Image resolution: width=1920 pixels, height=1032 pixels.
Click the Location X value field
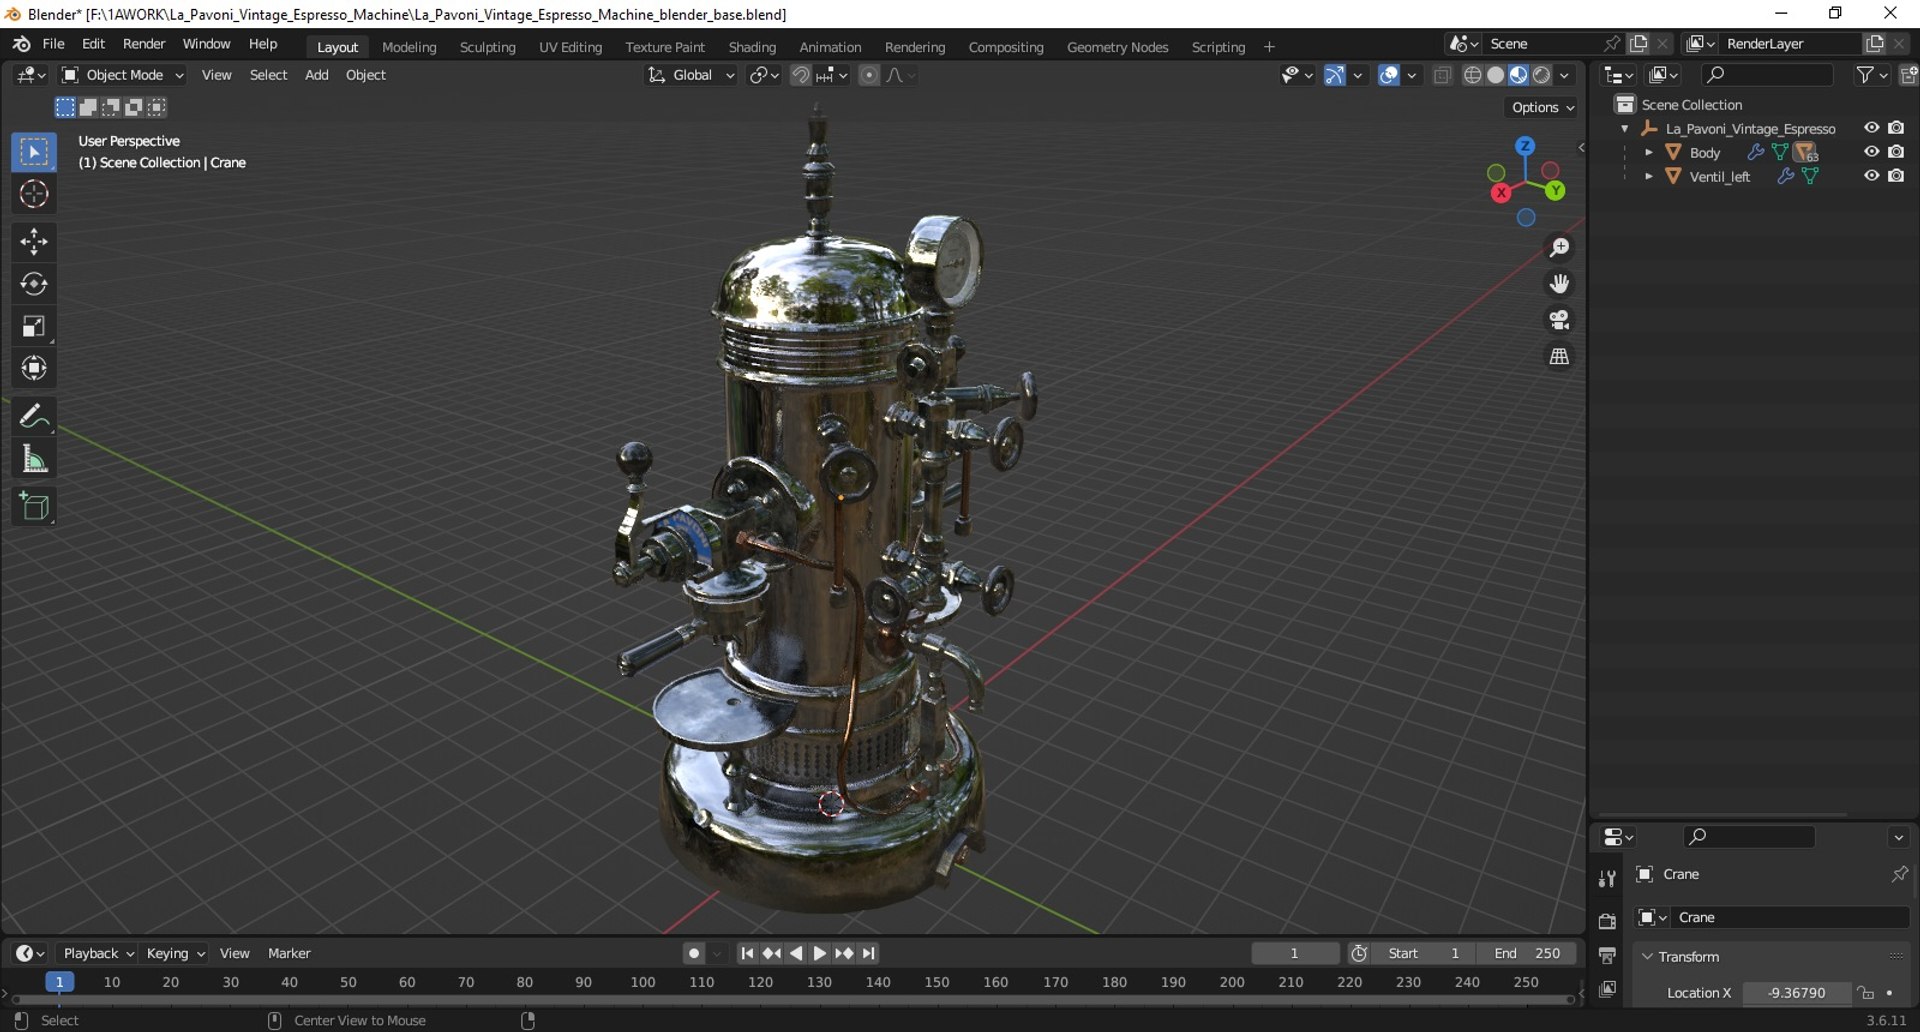click(x=1797, y=993)
